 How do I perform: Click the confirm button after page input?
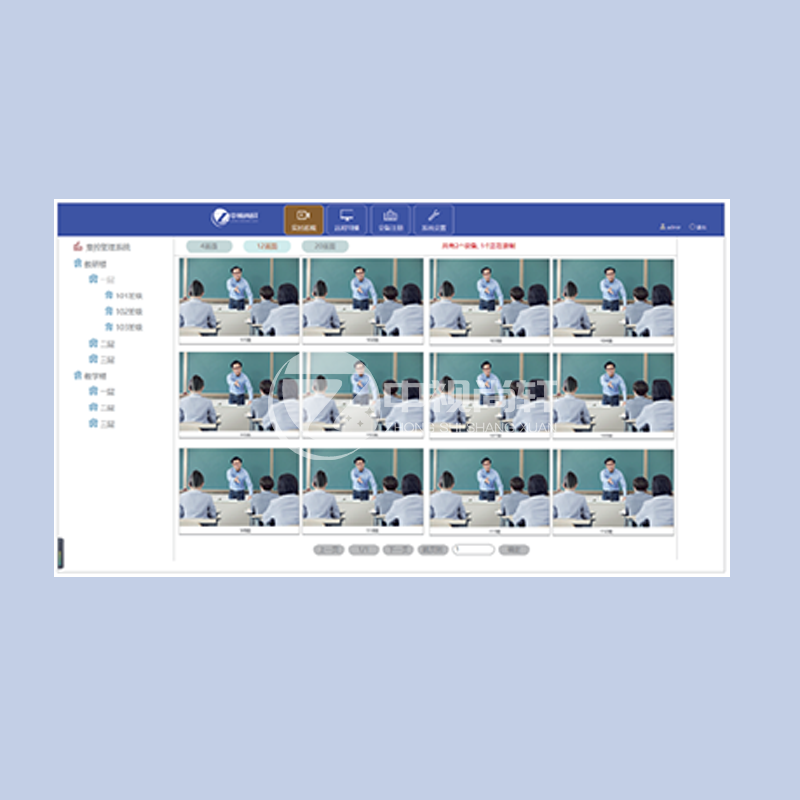(x=513, y=550)
